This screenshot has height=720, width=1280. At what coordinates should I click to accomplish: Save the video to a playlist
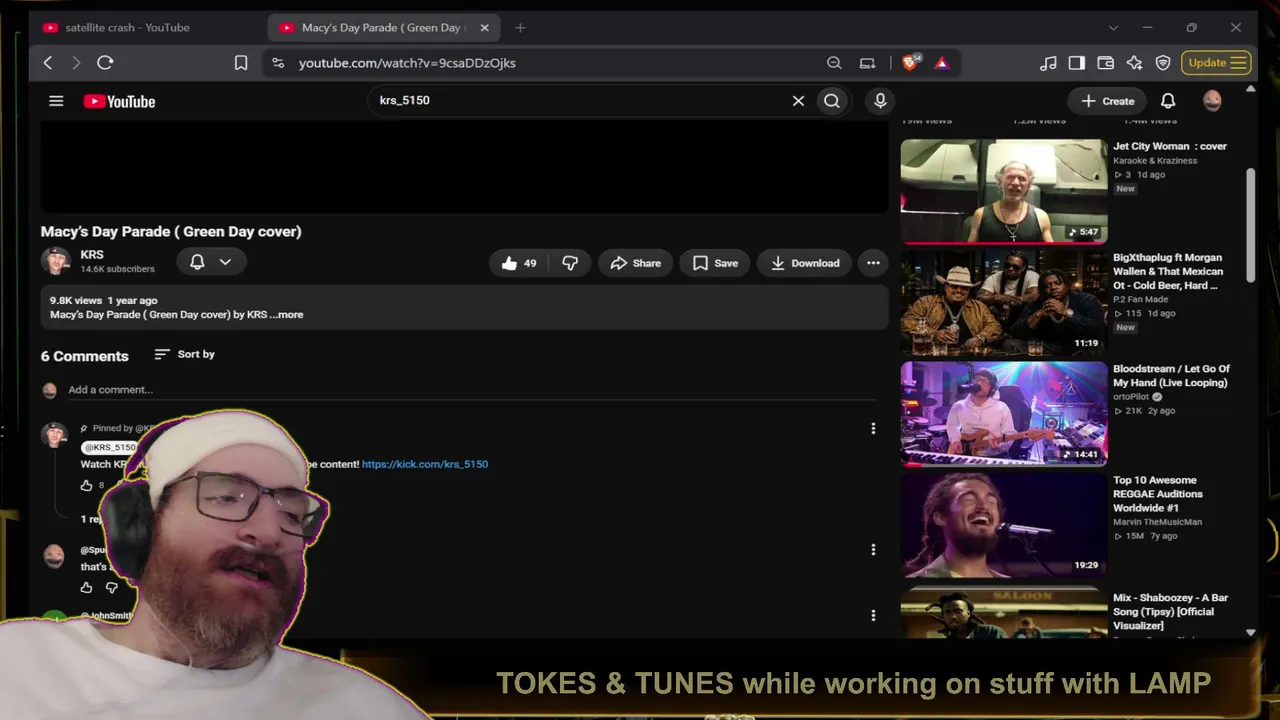click(715, 263)
